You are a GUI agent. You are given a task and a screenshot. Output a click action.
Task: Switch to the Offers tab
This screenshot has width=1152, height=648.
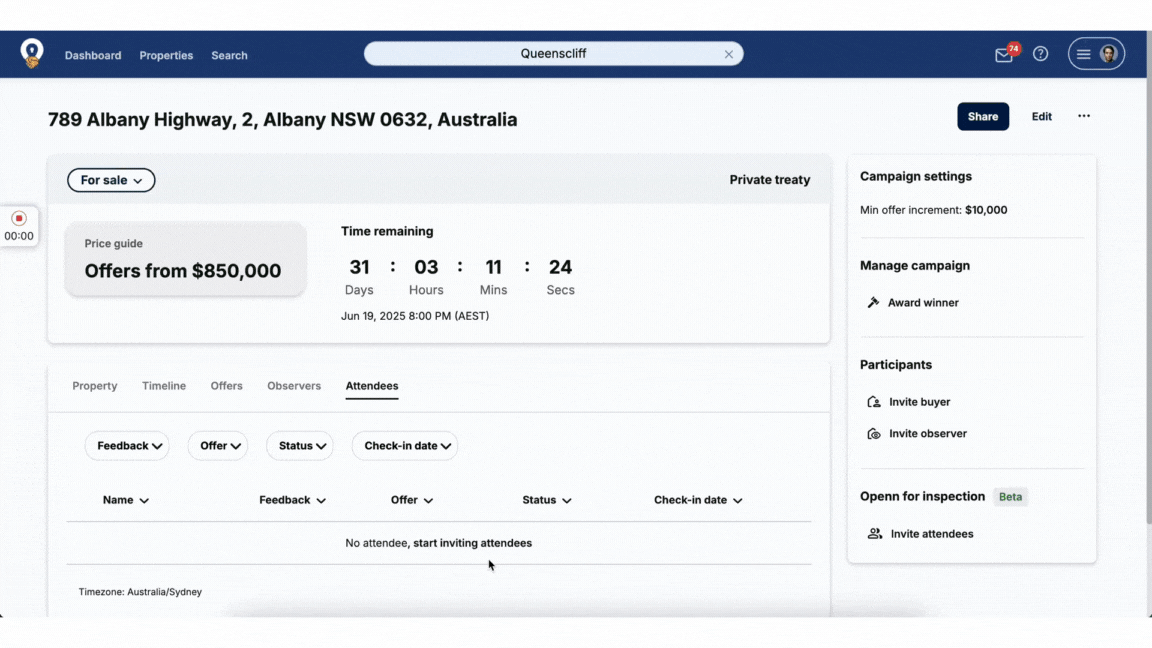tap(226, 386)
